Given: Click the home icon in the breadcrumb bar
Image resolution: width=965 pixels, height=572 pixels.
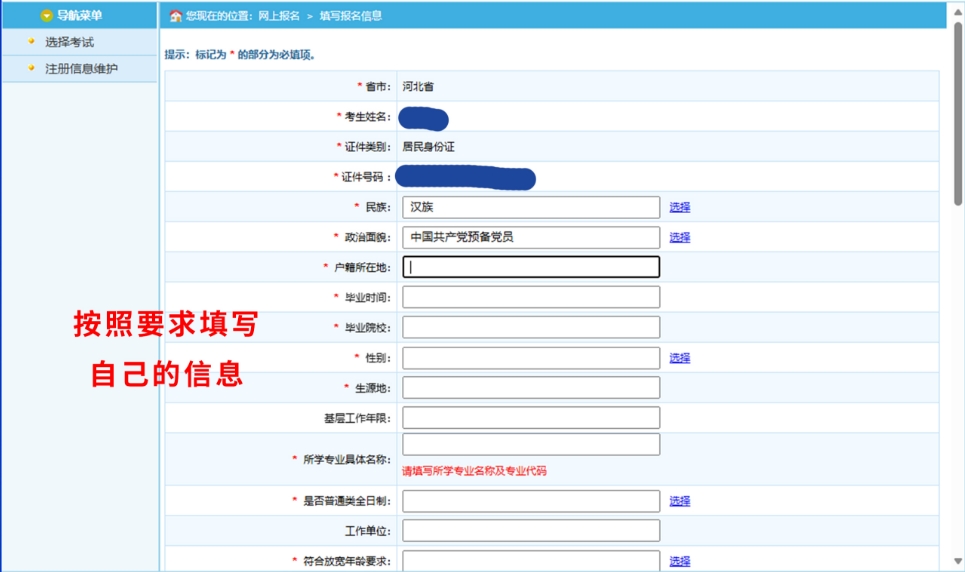Looking at the screenshot, I should (x=176, y=16).
